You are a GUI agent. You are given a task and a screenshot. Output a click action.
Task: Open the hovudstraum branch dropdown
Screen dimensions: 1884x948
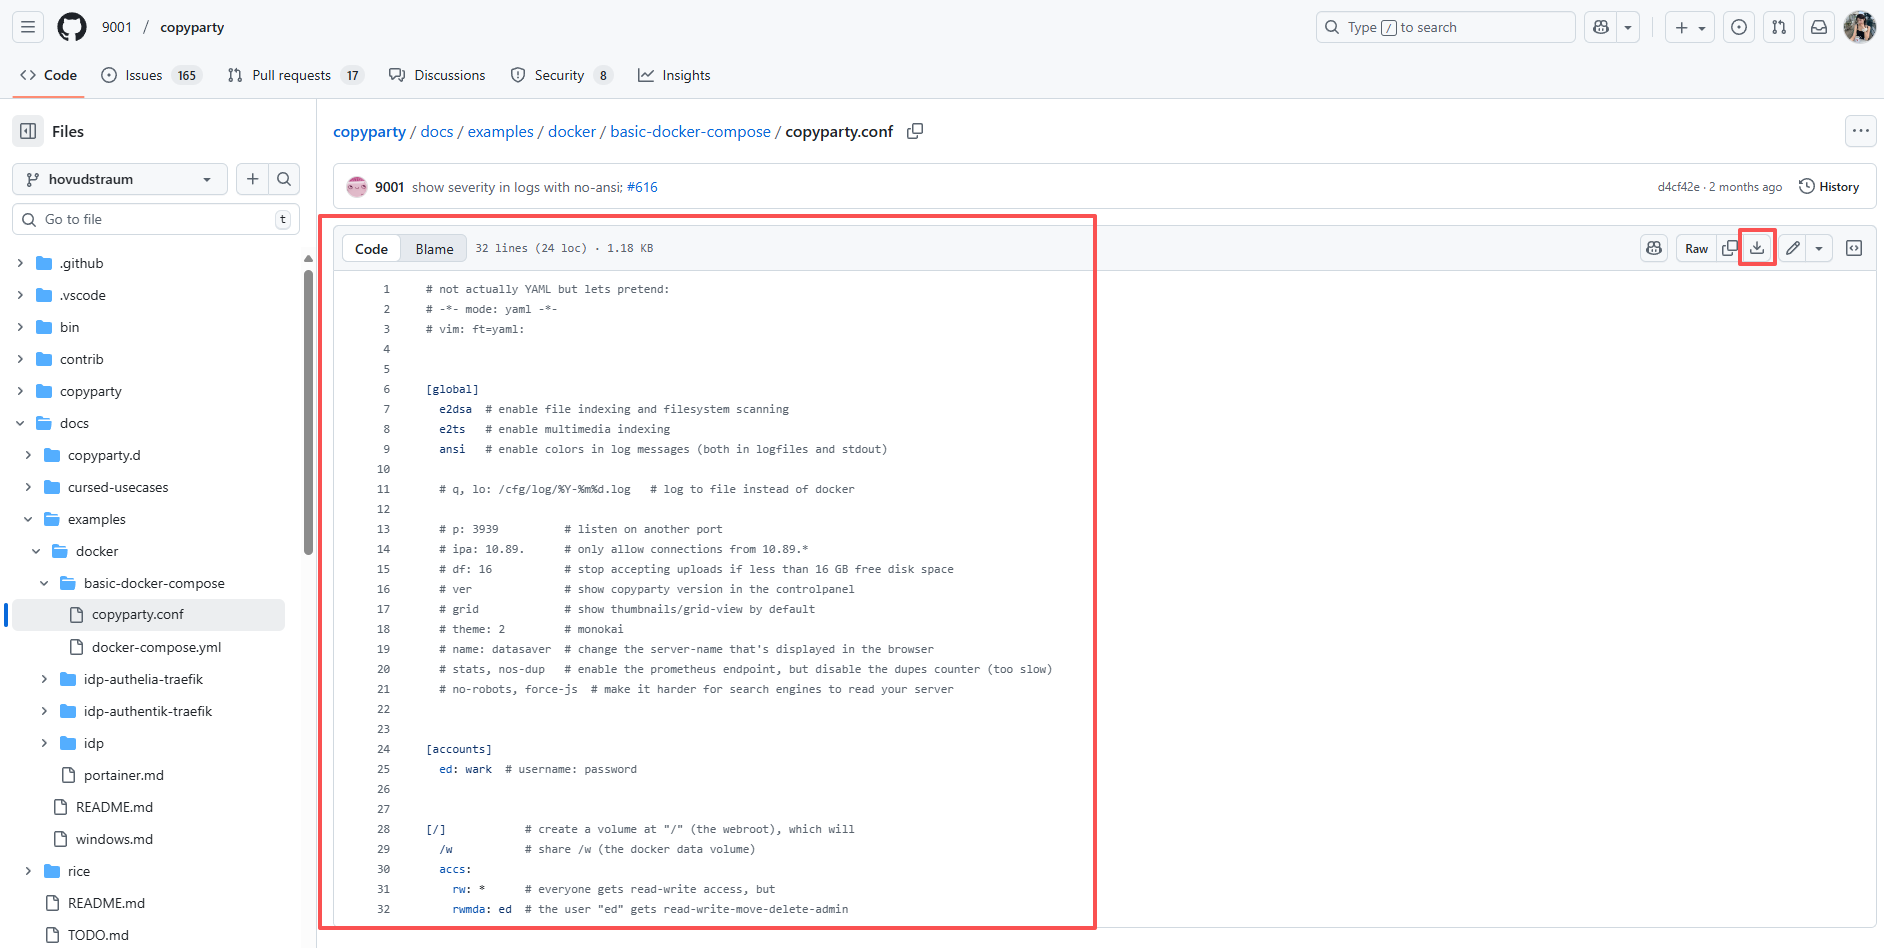point(119,179)
